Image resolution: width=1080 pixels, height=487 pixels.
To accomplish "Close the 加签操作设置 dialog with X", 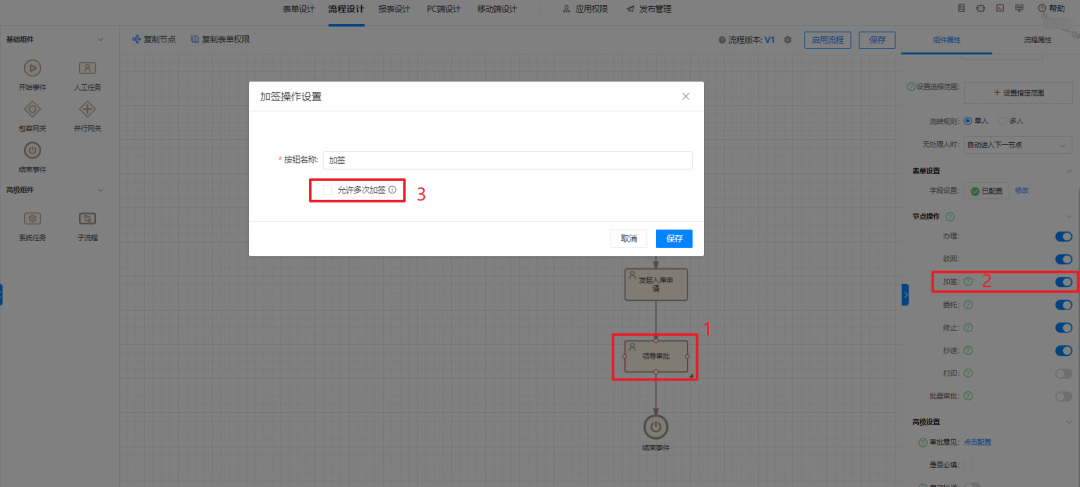I will [x=685, y=96].
